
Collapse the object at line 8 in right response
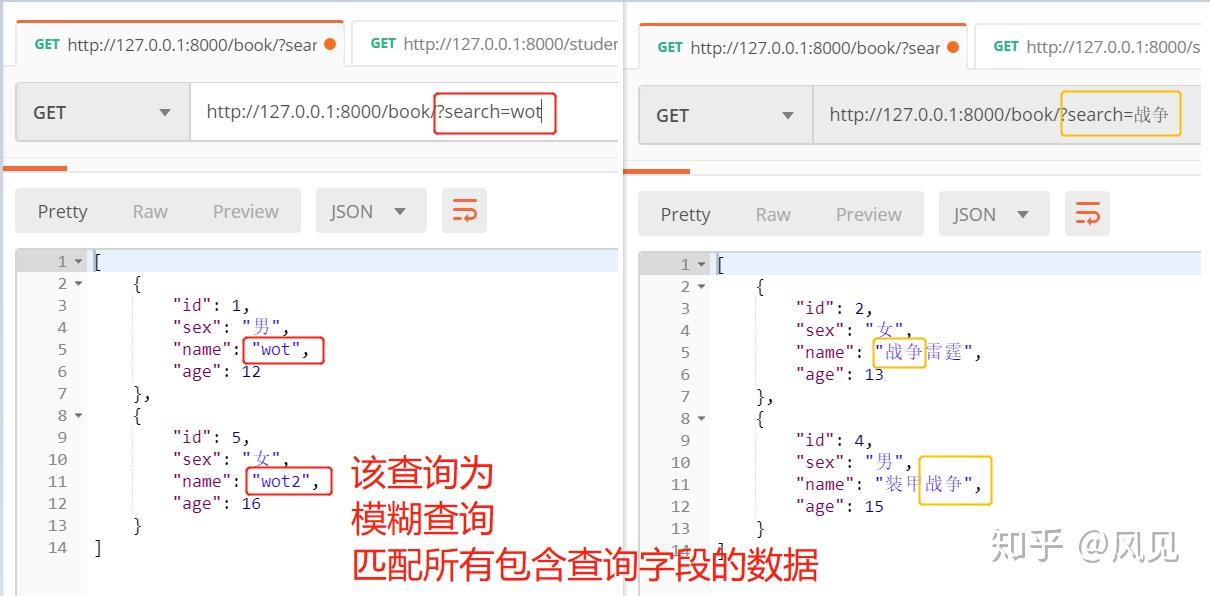point(700,418)
